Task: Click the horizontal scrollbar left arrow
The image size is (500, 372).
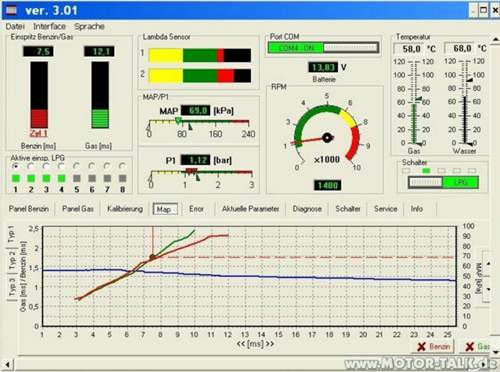Action: pyautogui.click(x=8, y=364)
